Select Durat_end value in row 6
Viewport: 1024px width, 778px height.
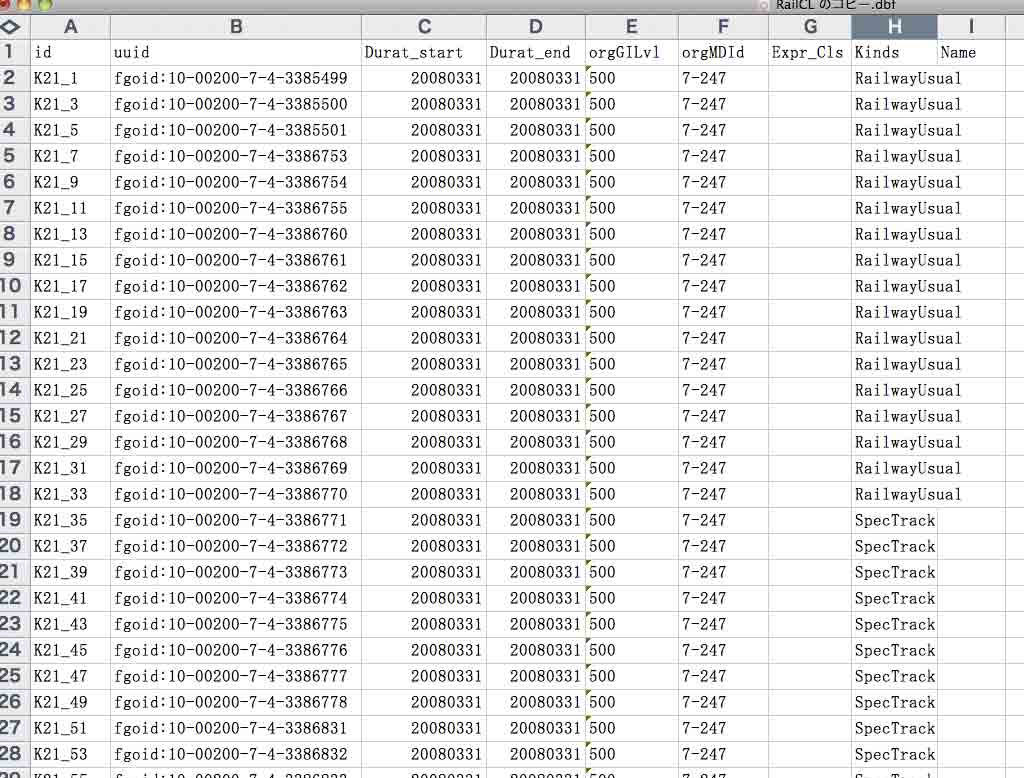point(536,182)
